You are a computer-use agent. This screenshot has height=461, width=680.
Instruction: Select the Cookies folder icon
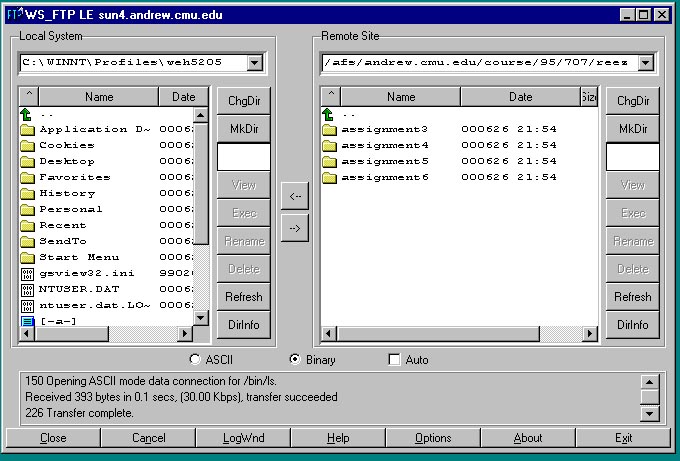click(x=27, y=145)
